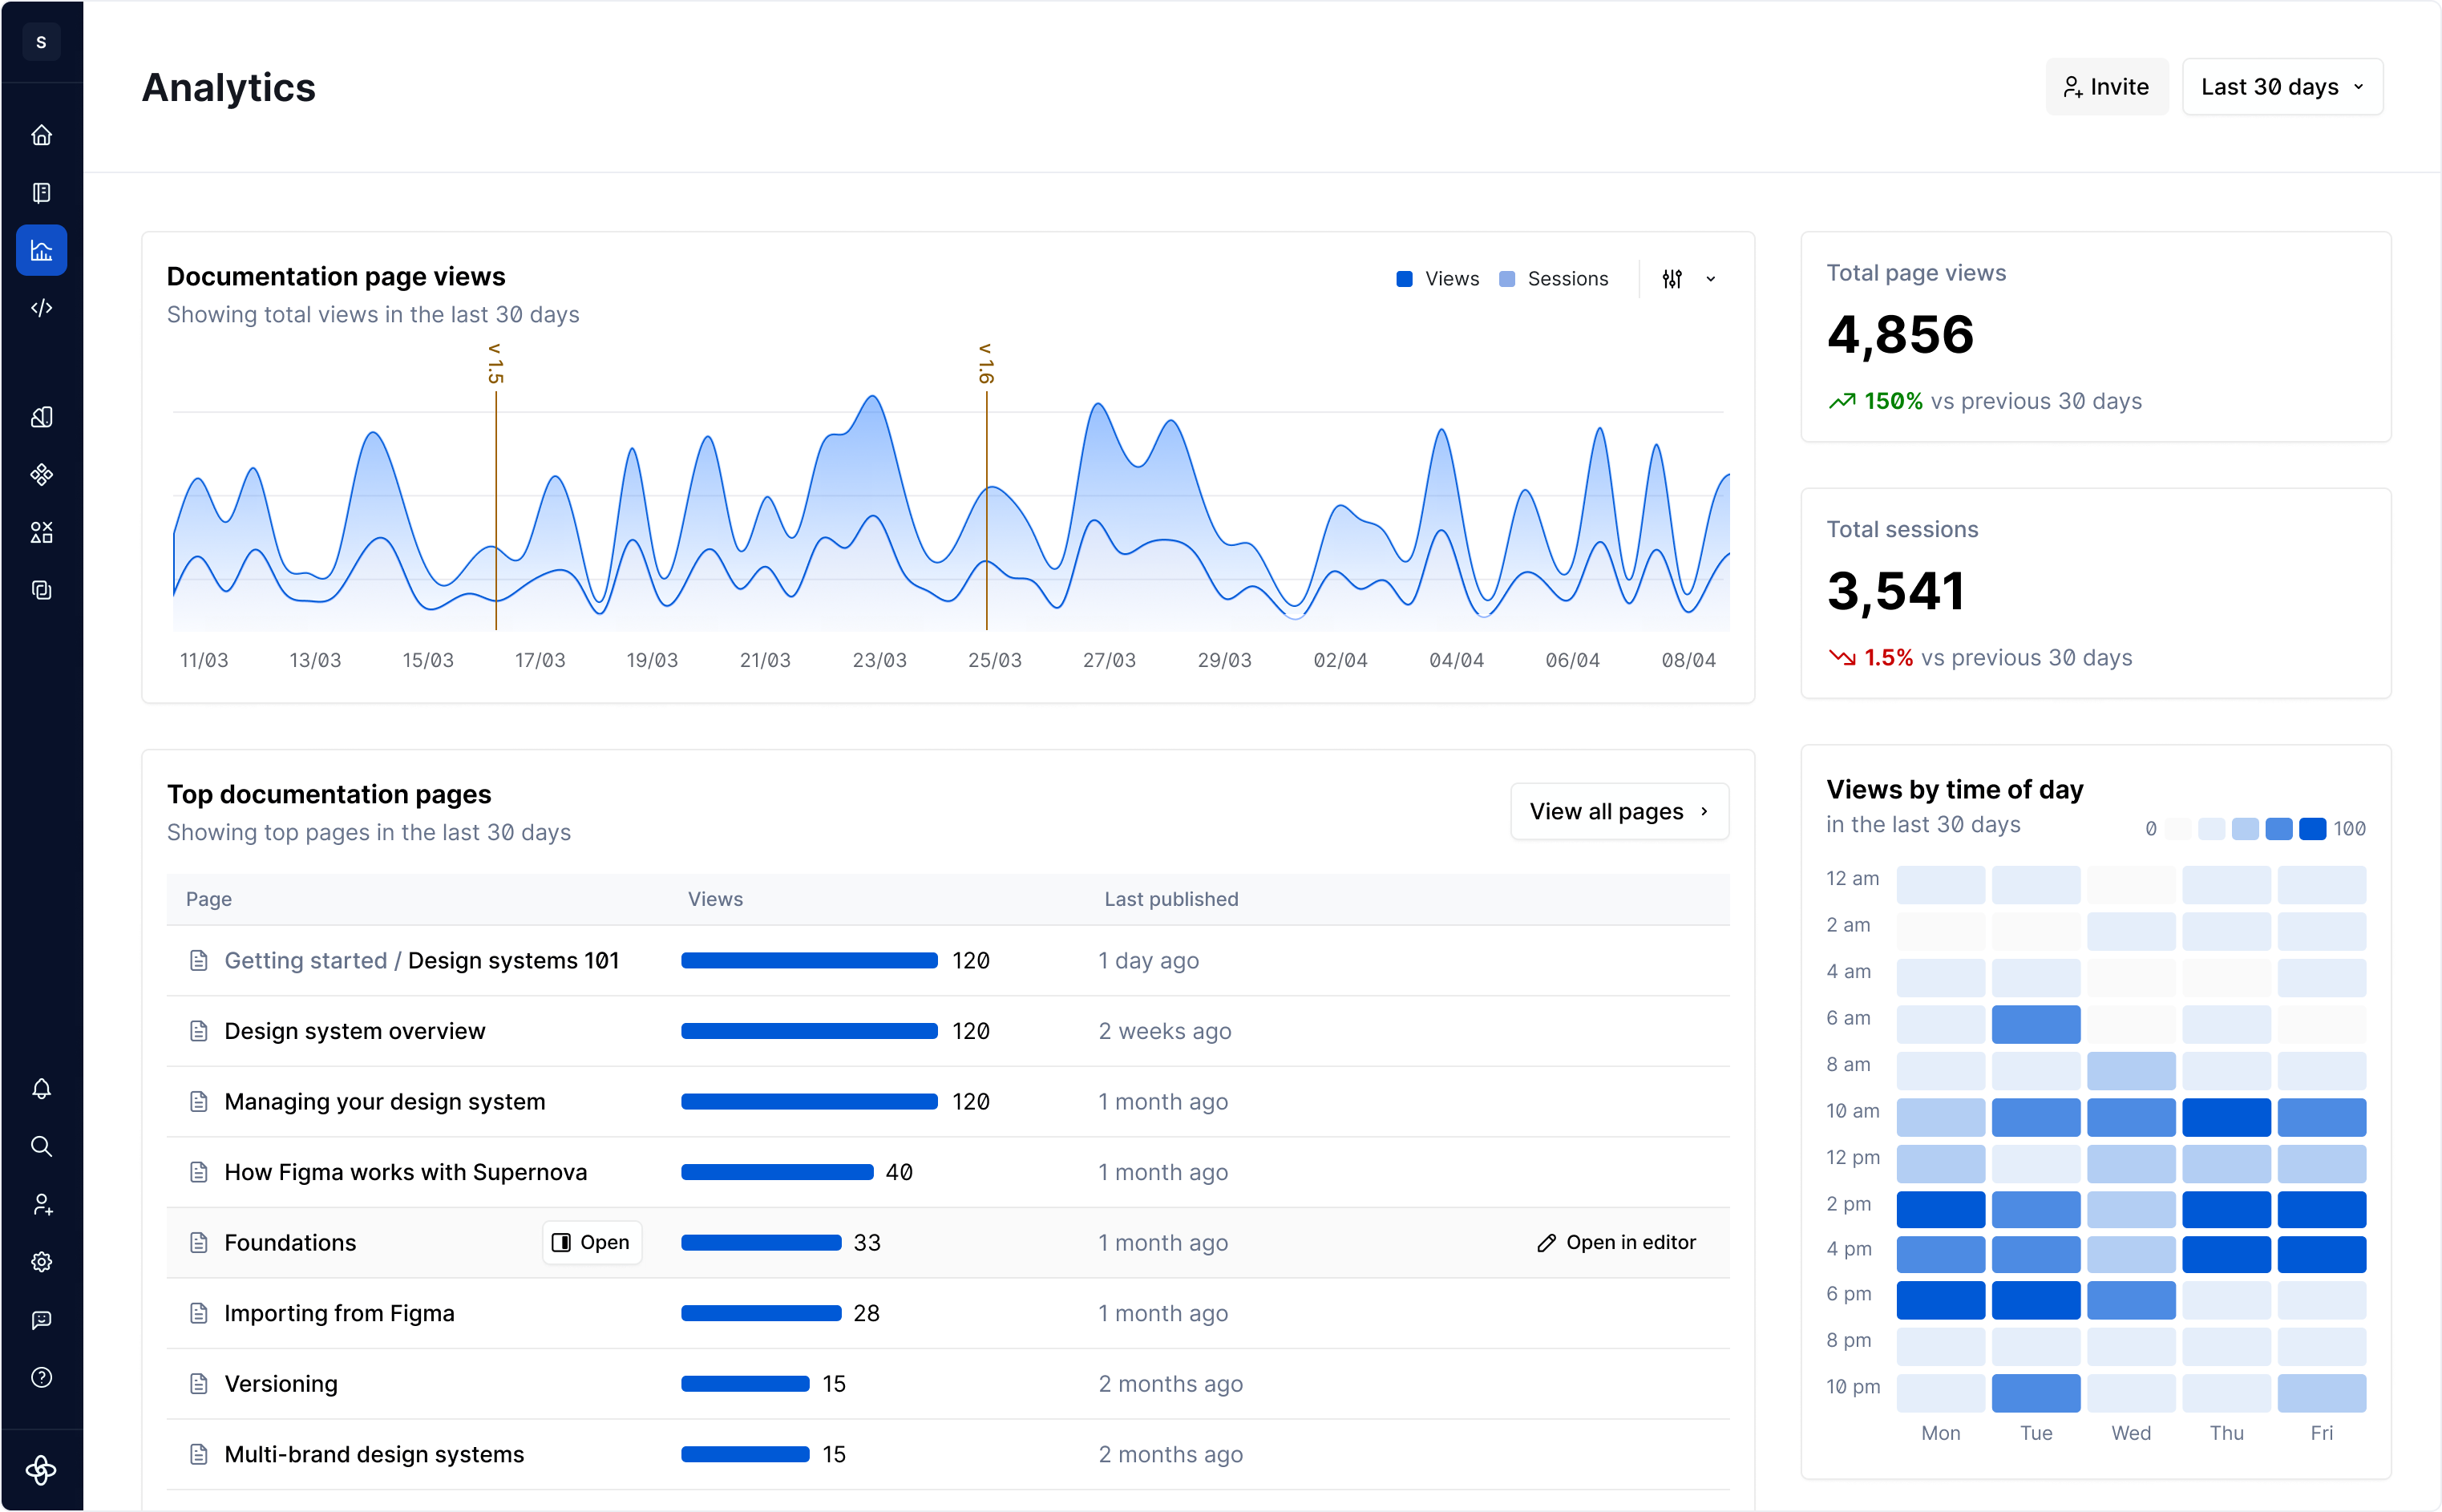This screenshot has width=2442, height=1512.
Task: Open the Home icon in the sidebar
Action: (41, 134)
